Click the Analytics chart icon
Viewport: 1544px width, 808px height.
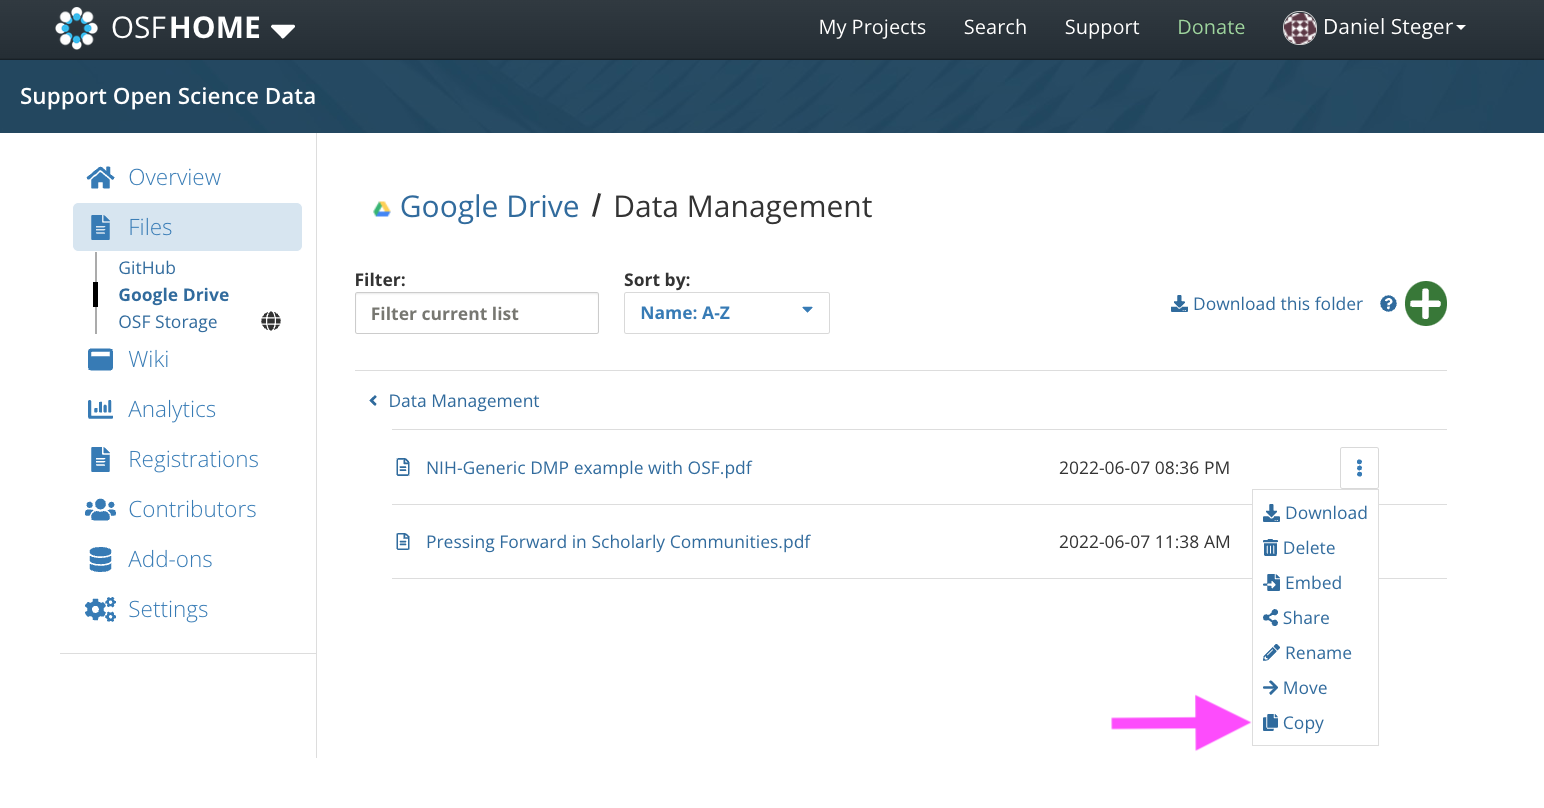[100, 408]
